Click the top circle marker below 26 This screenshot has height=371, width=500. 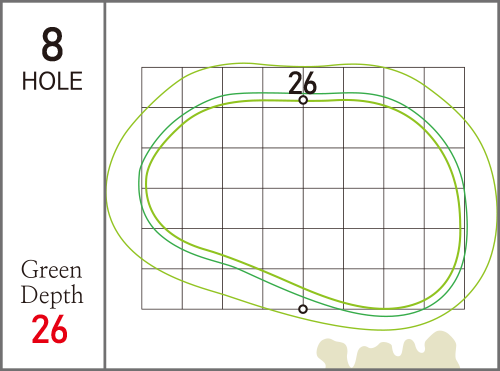tap(303, 100)
